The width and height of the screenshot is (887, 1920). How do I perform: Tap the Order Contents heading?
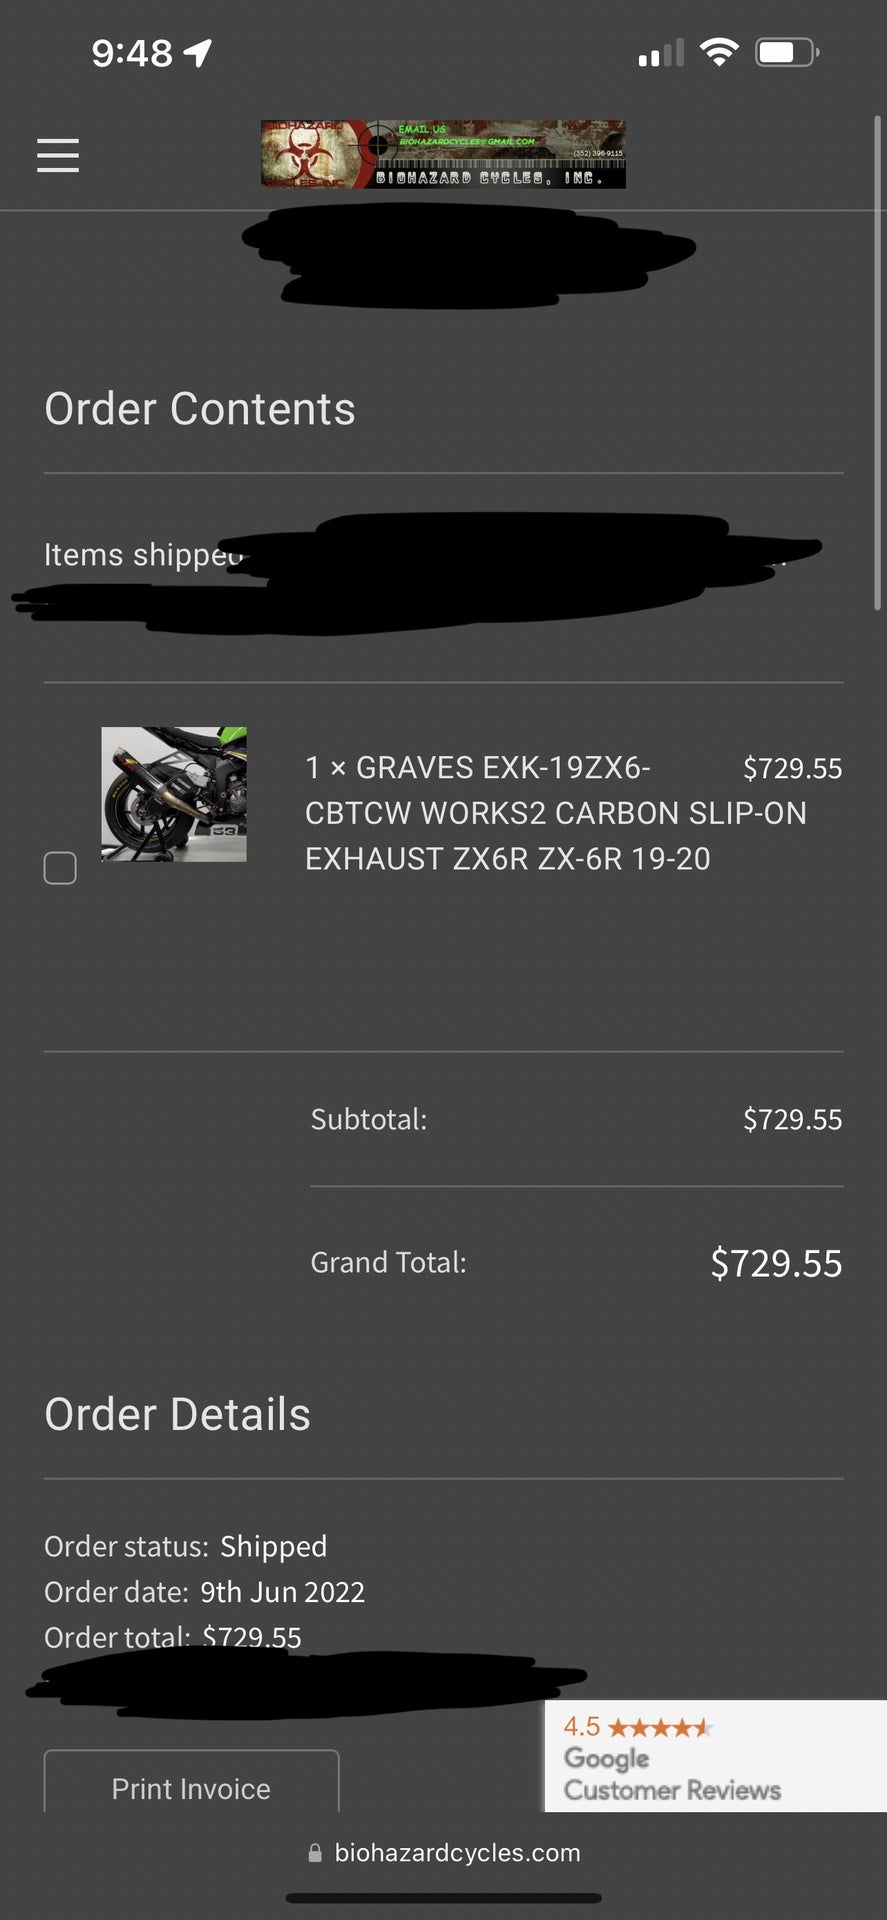(x=200, y=409)
